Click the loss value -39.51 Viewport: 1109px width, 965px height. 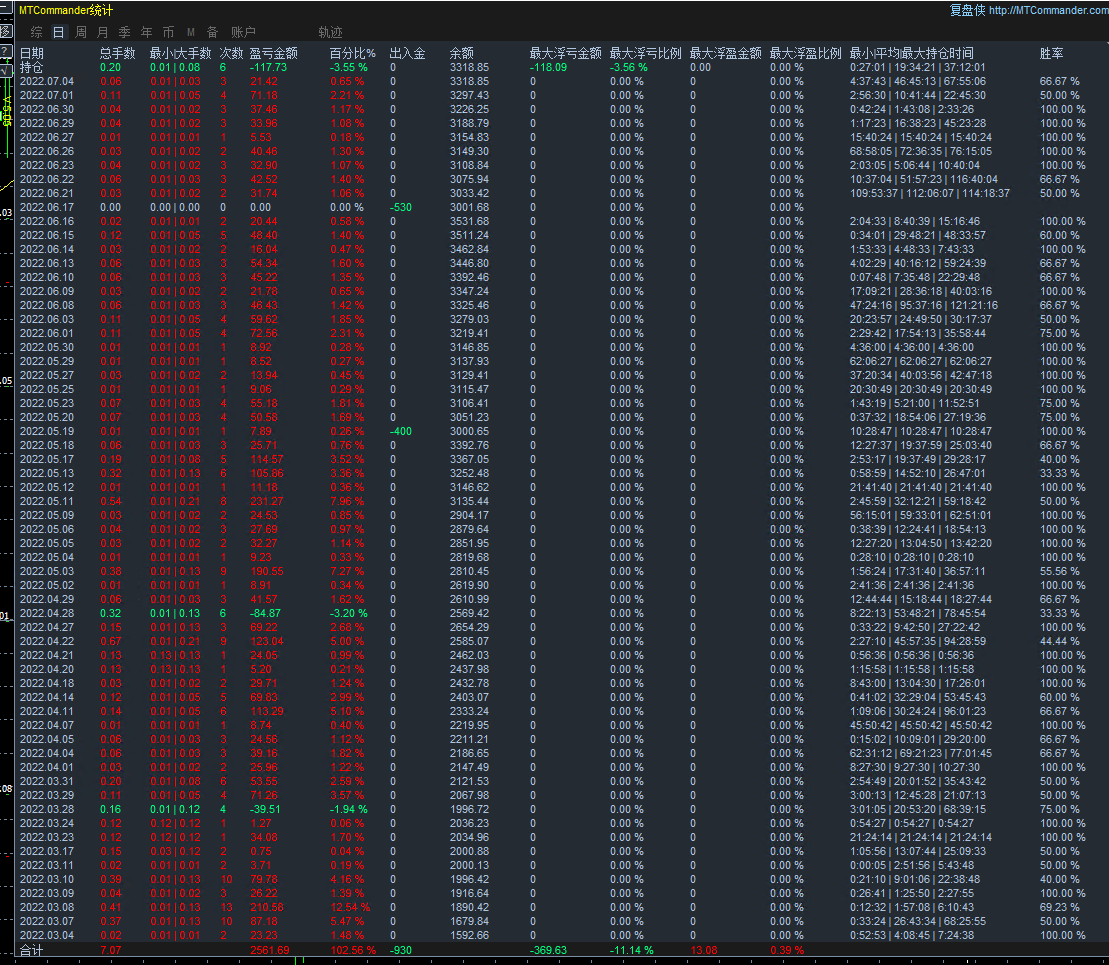(x=265, y=809)
